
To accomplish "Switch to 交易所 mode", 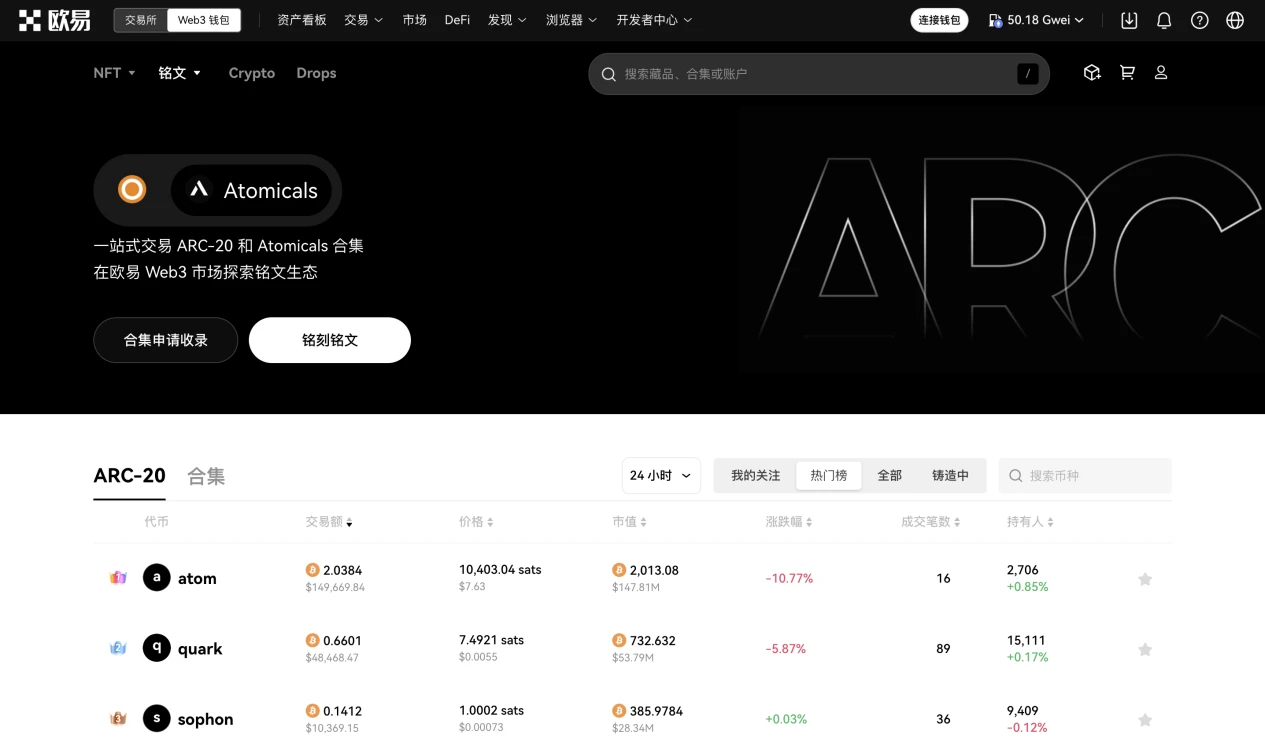I will (x=141, y=20).
